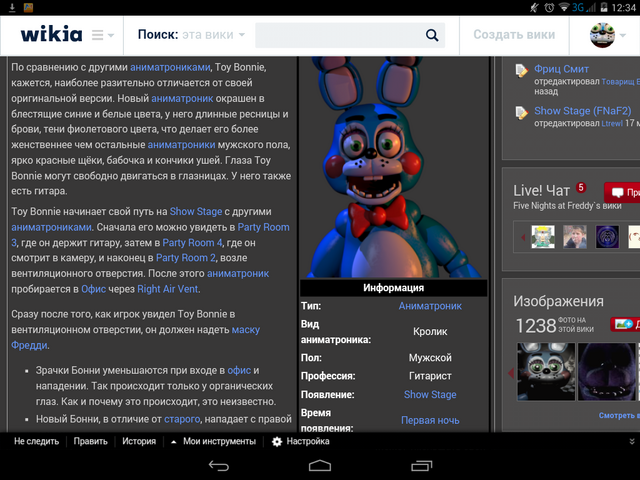Click "Править" in bottom toolbar
The height and width of the screenshot is (480, 640).
tap(90, 441)
